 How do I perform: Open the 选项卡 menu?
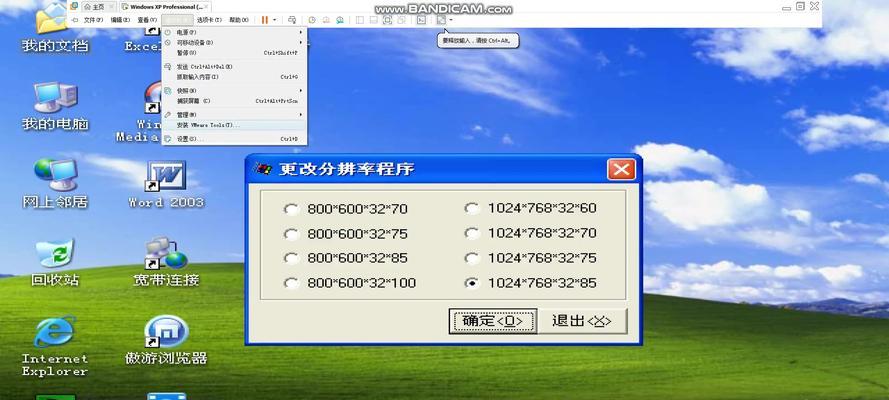tap(208, 20)
